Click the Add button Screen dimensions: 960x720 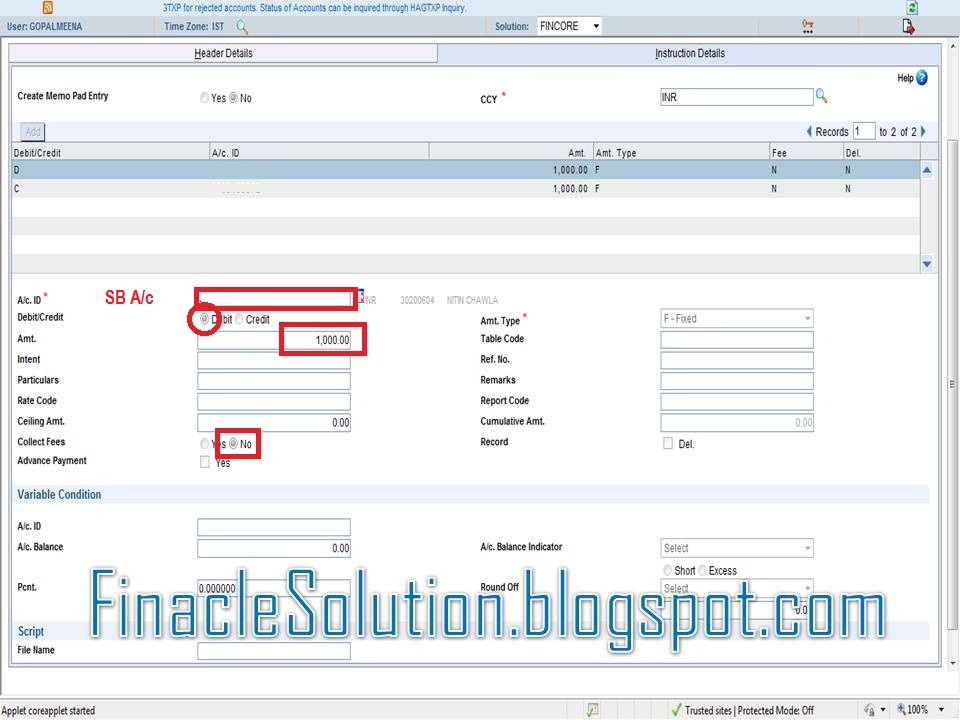click(x=32, y=131)
